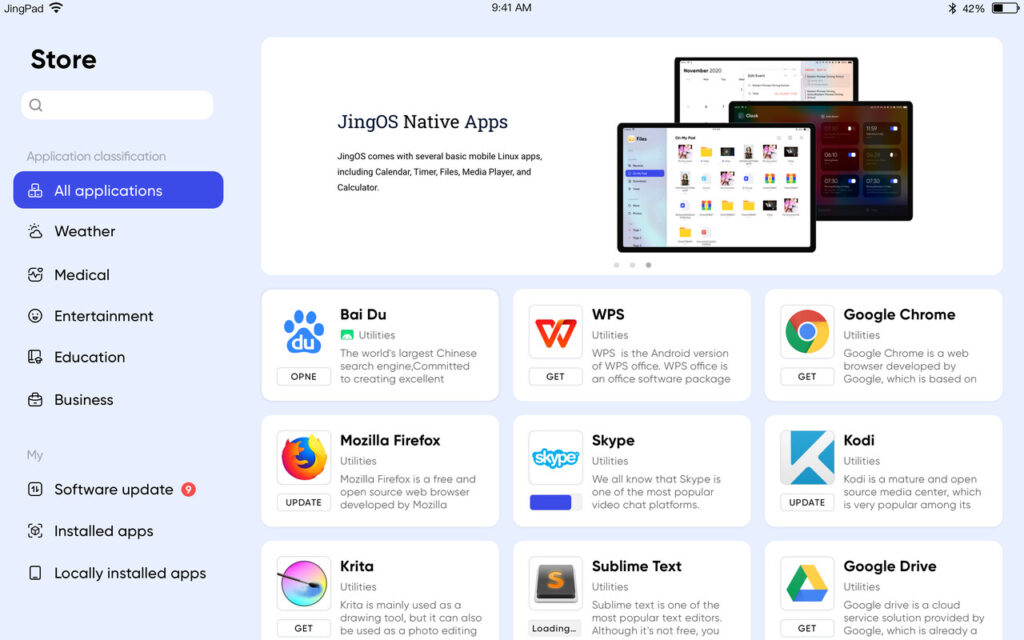Click the 9:41 AM clock

511,8
